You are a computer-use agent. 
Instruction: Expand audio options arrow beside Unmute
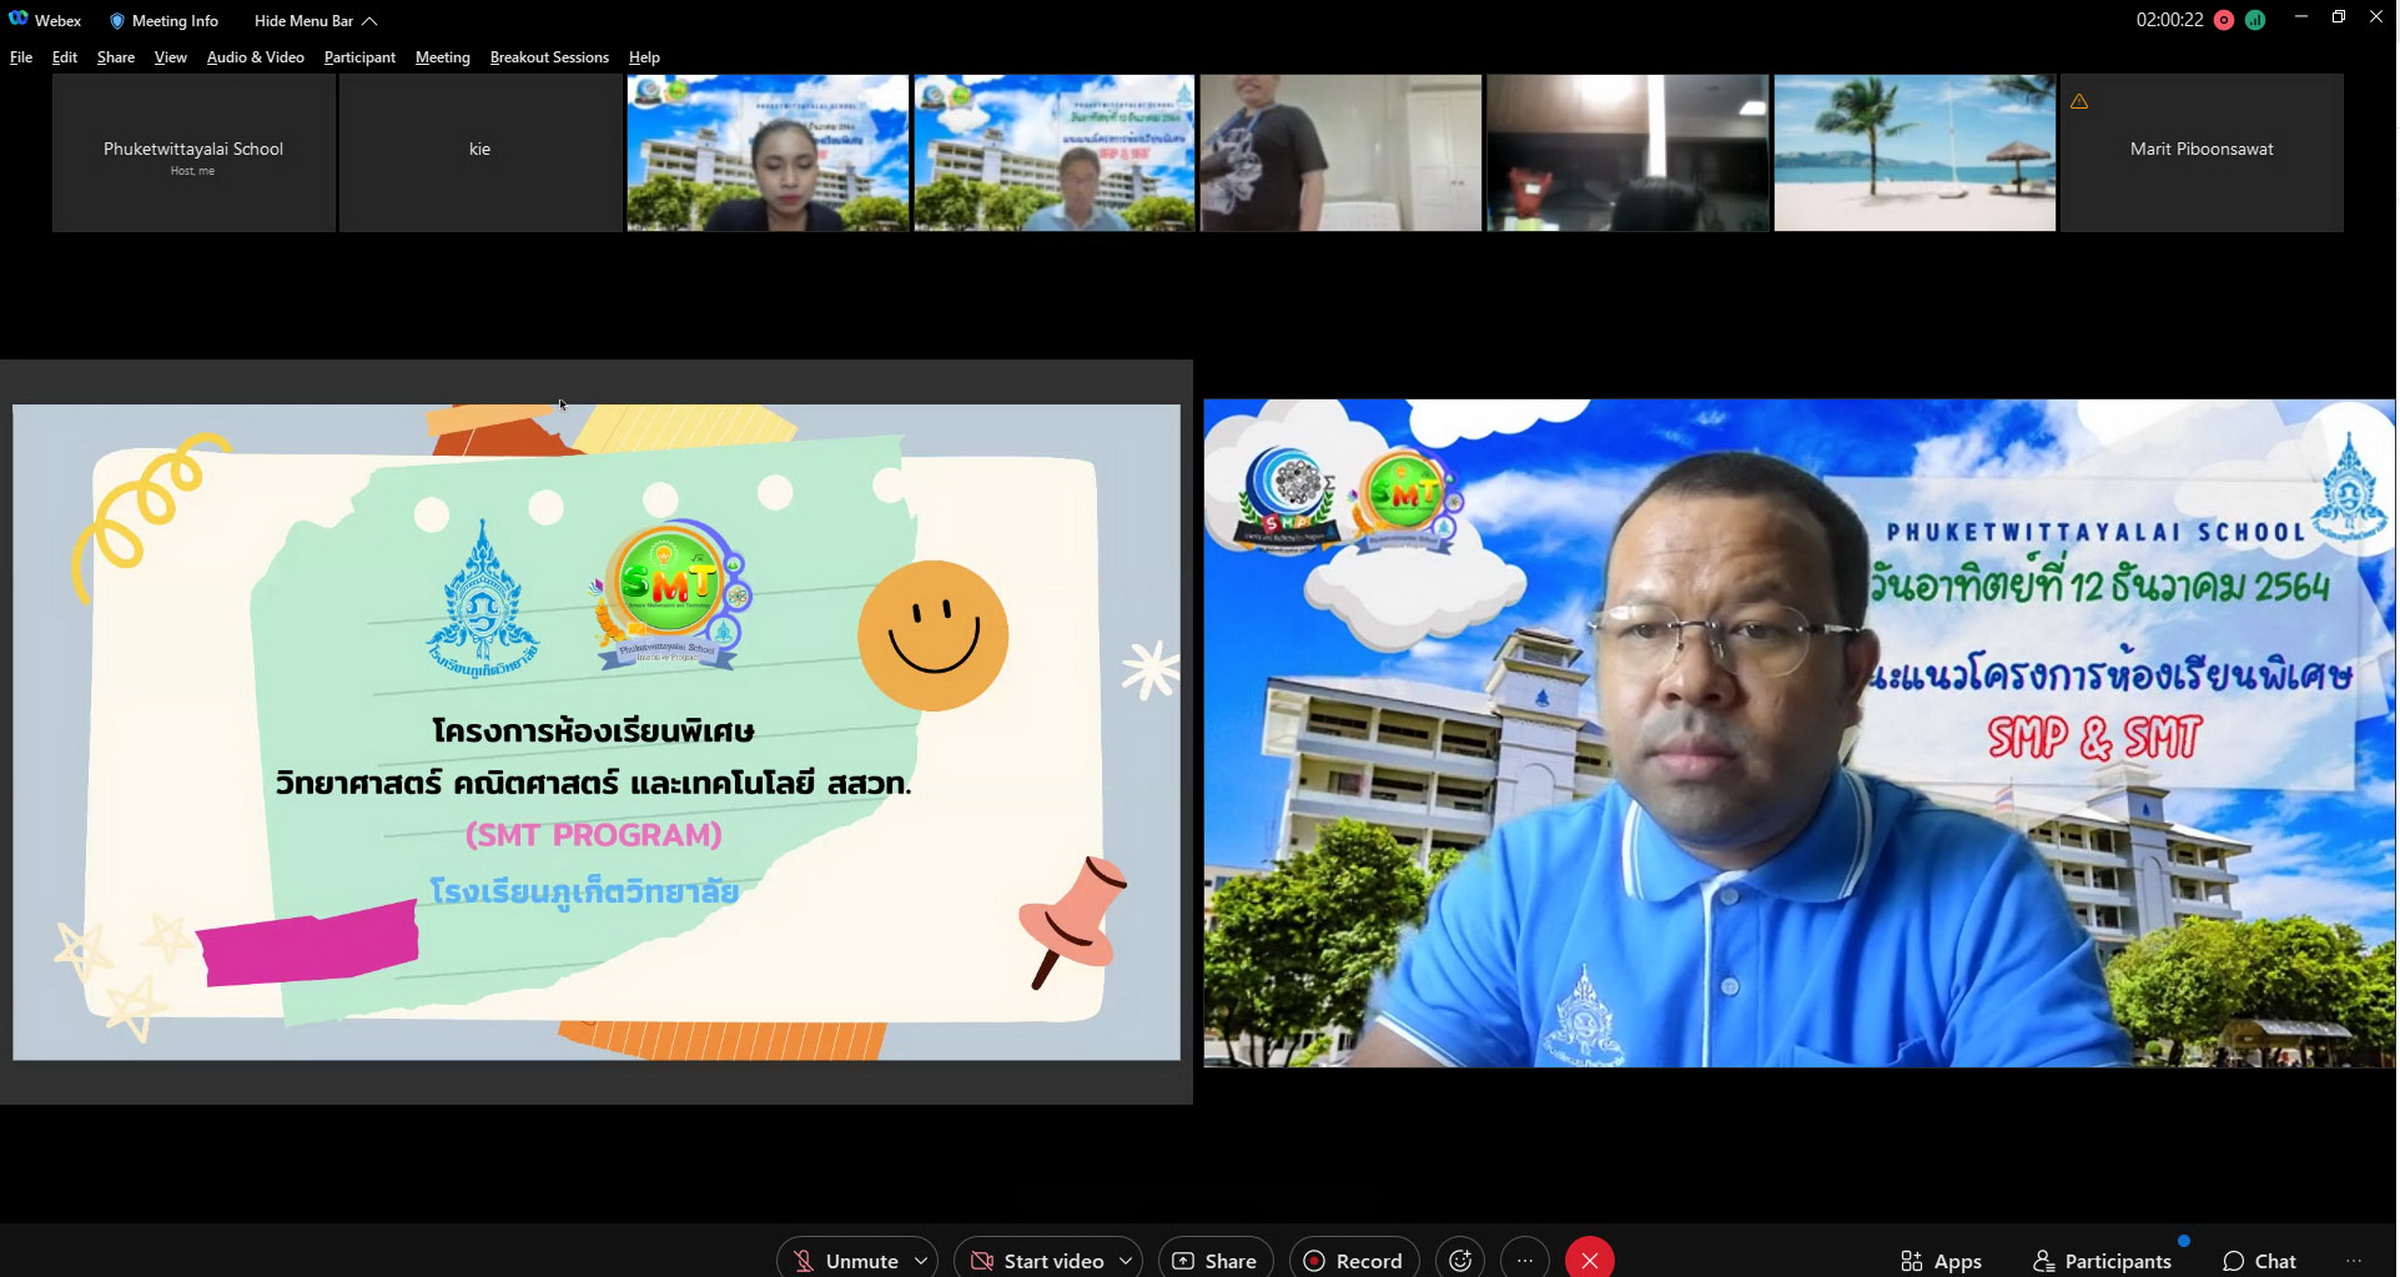(921, 1261)
